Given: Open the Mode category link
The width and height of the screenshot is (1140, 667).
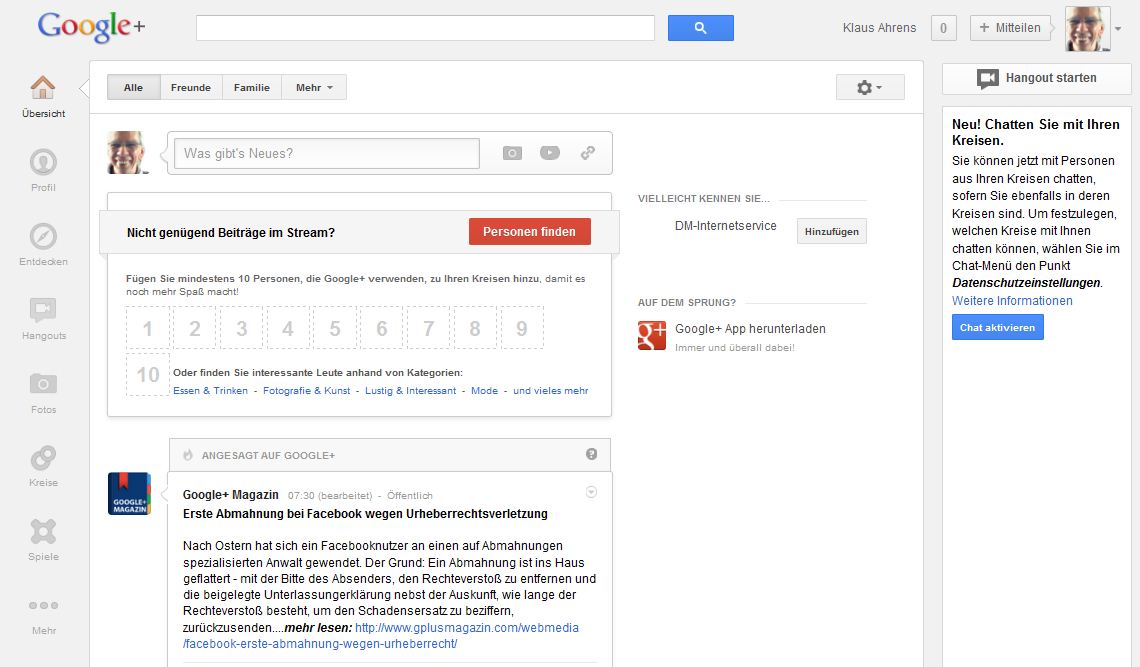Looking at the screenshot, I should pyautogui.click(x=484, y=391).
